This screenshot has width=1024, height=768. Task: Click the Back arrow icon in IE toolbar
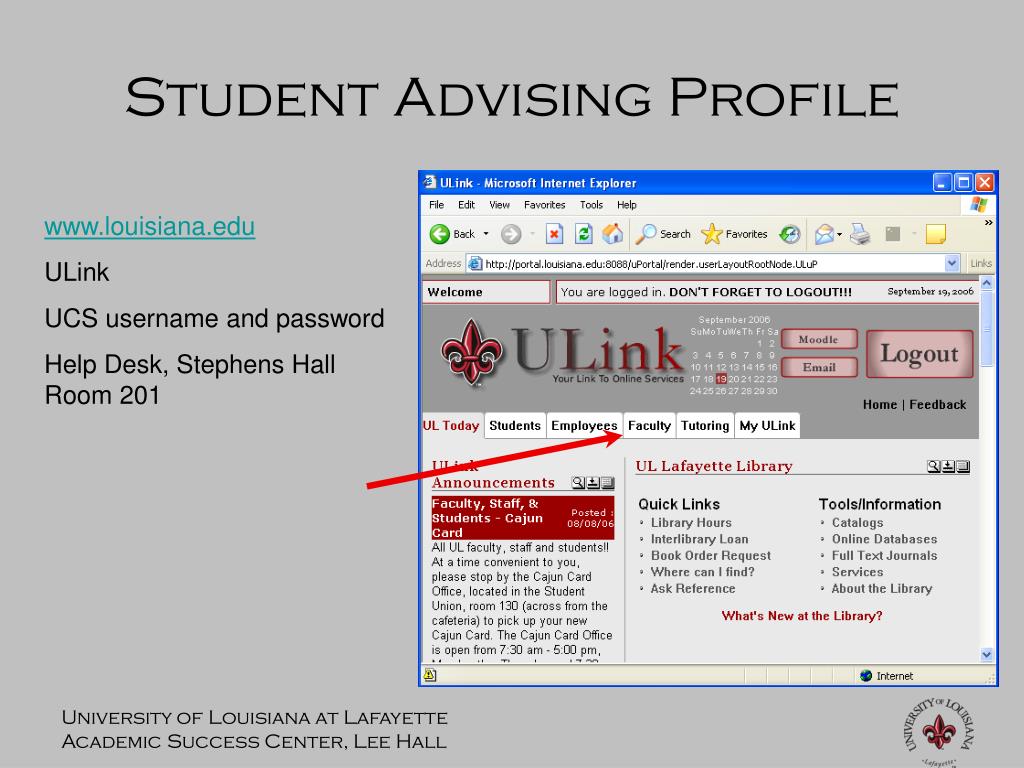coord(440,234)
